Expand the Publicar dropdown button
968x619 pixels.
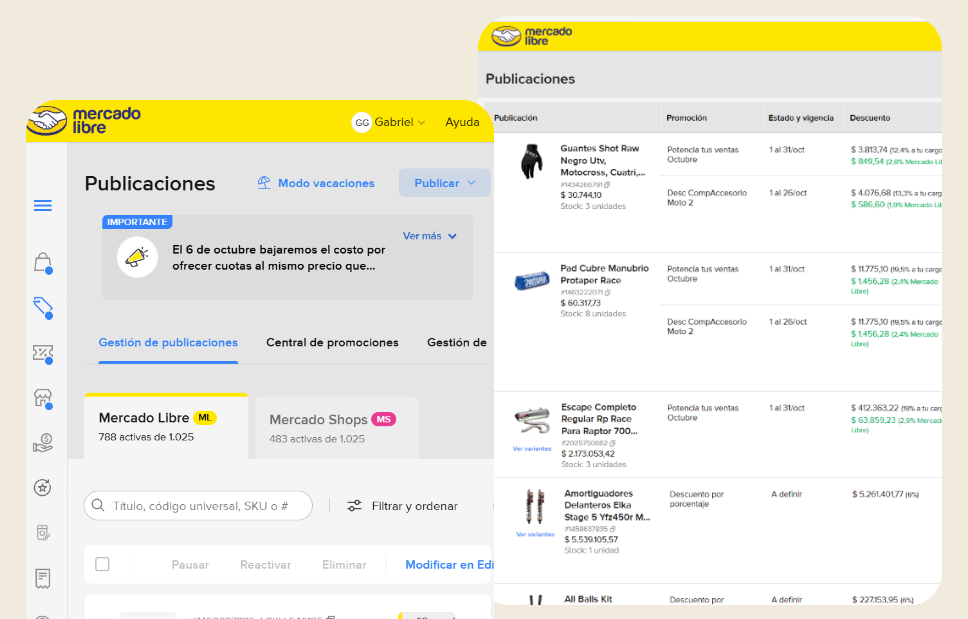pos(444,183)
